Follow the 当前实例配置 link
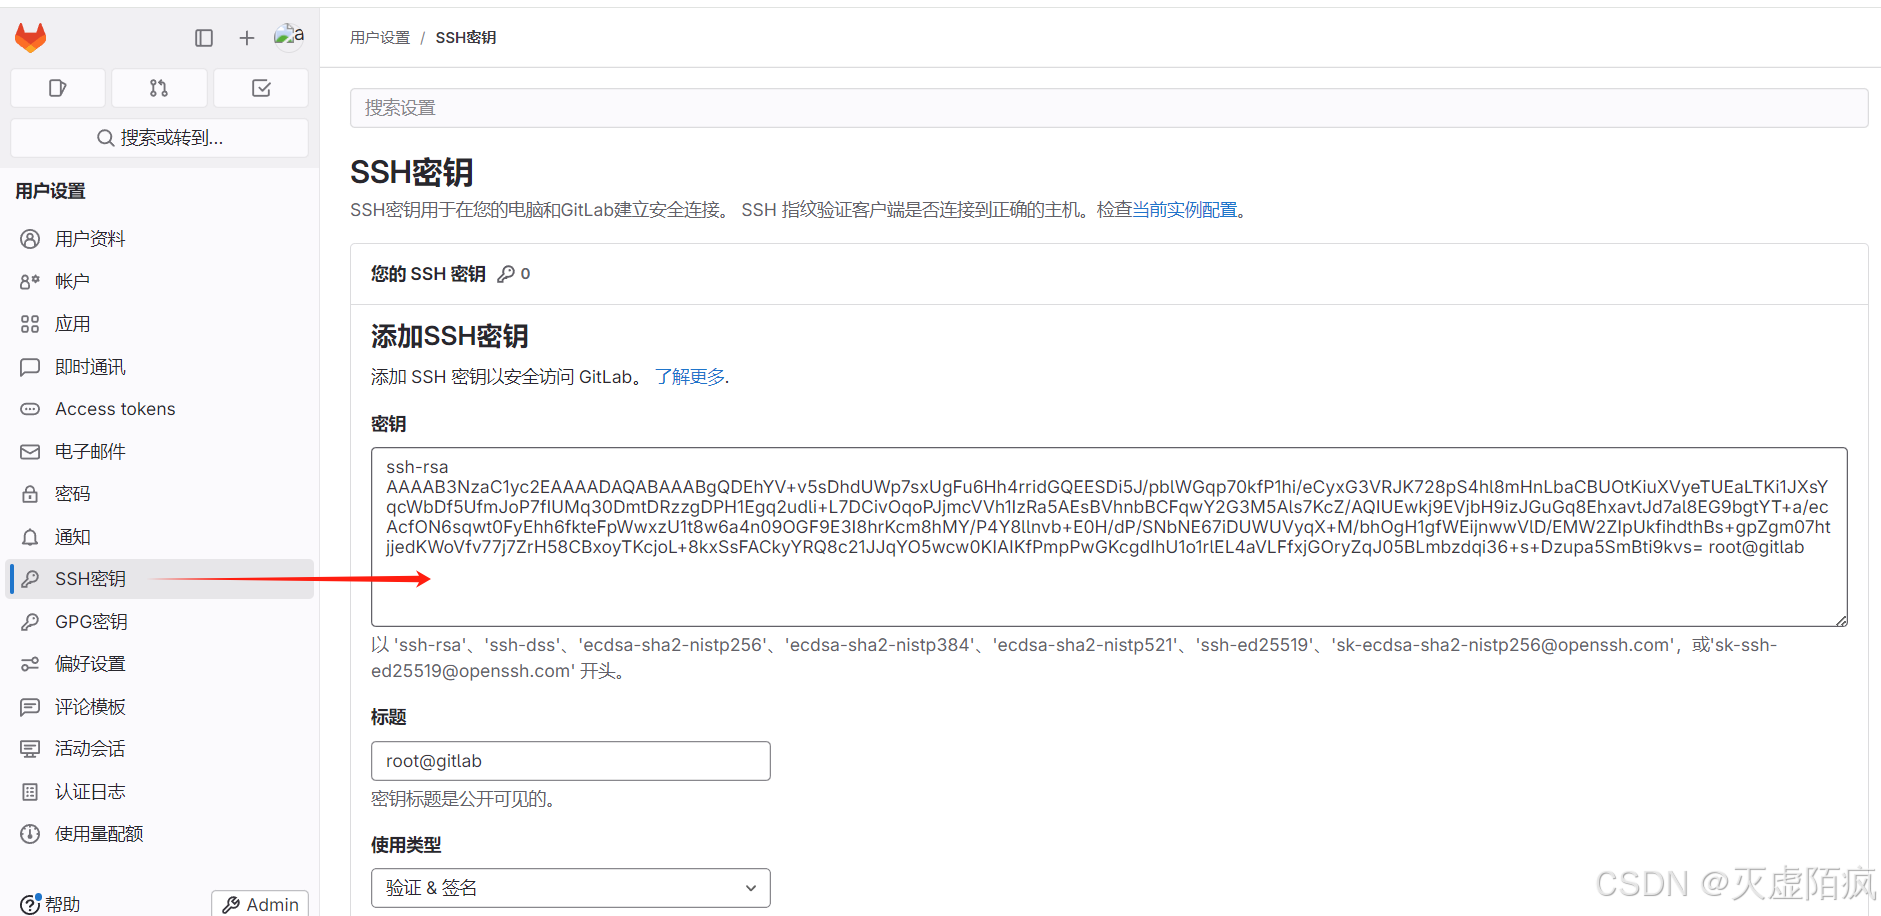1881x916 pixels. (x=1185, y=210)
